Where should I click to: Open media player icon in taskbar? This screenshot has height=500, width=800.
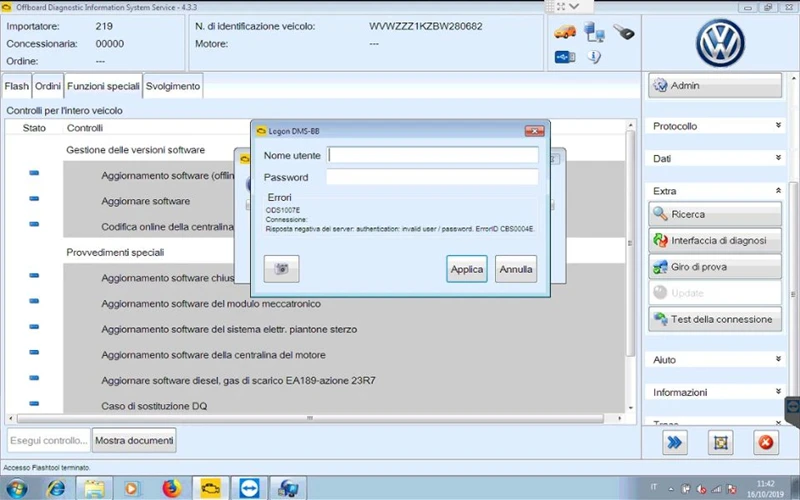coord(132,489)
